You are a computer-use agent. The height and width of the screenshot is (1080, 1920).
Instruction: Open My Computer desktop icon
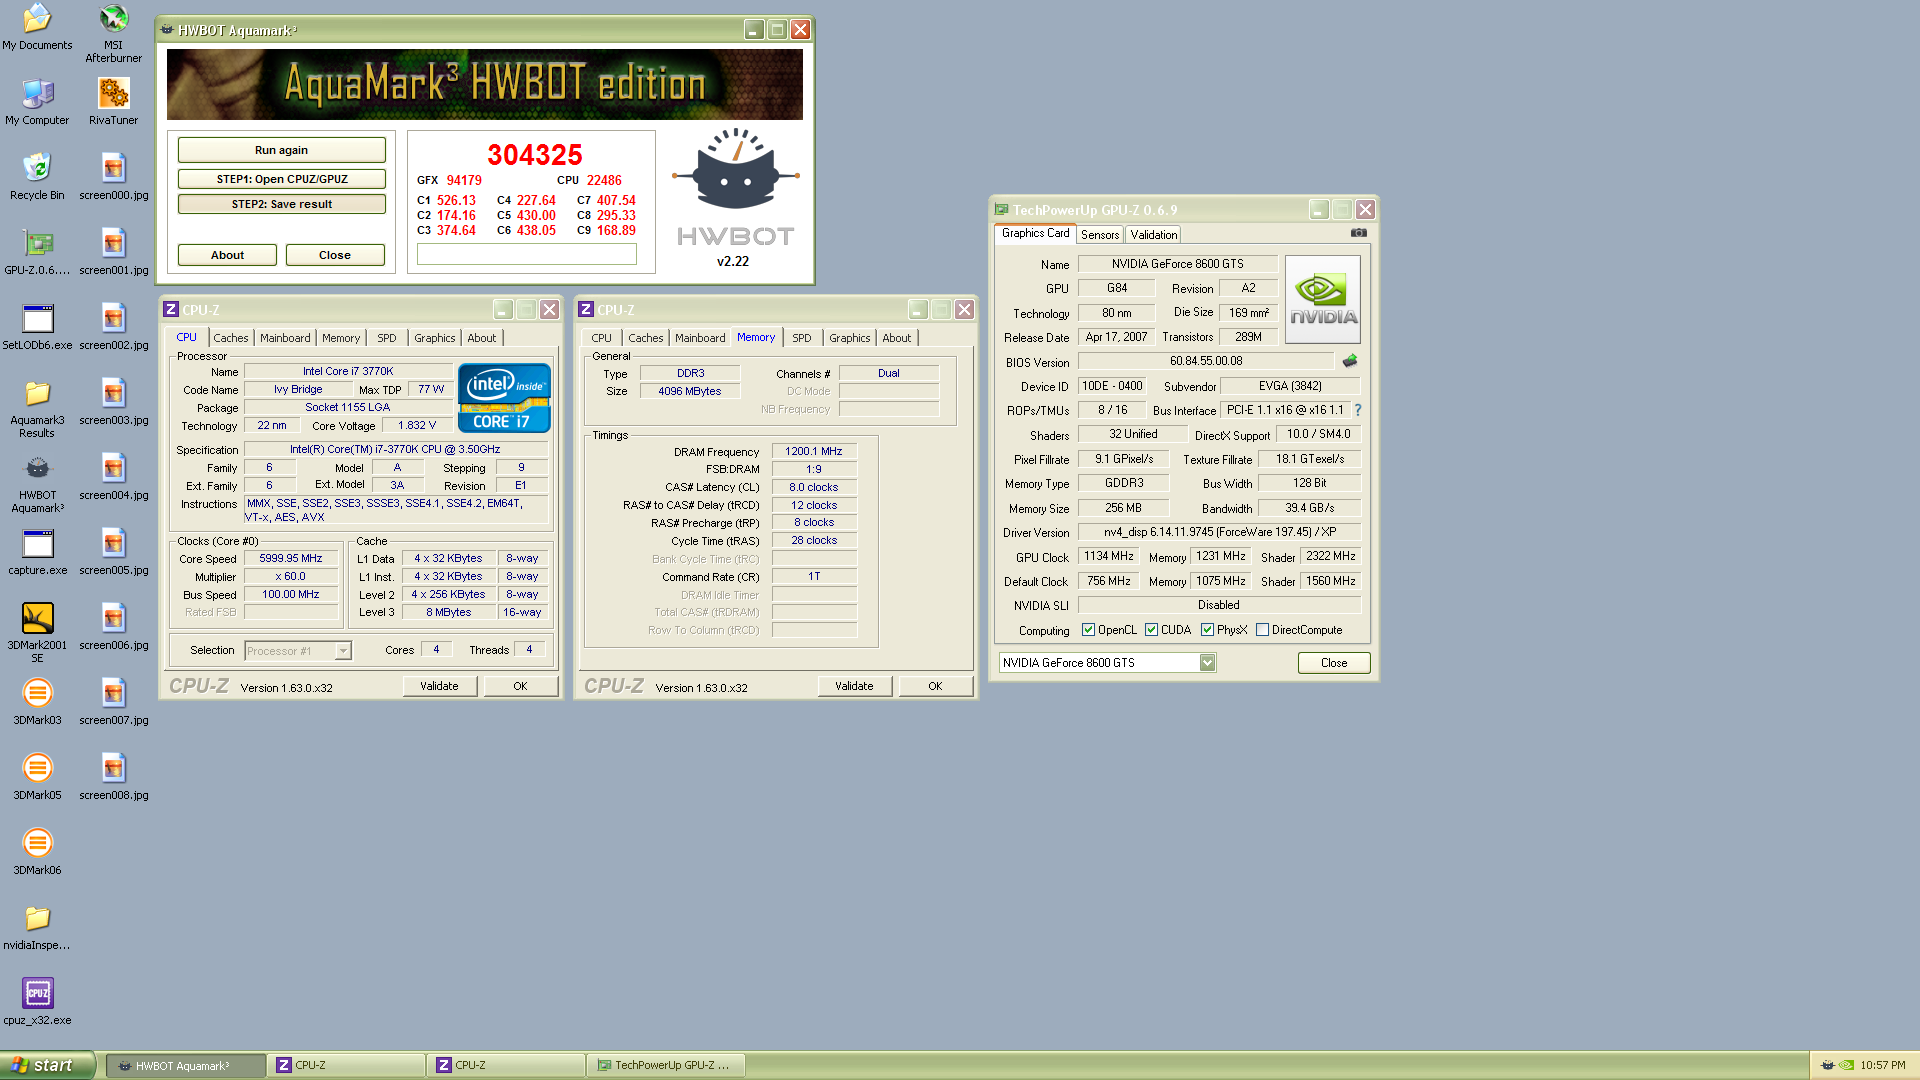pyautogui.click(x=37, y=102)
